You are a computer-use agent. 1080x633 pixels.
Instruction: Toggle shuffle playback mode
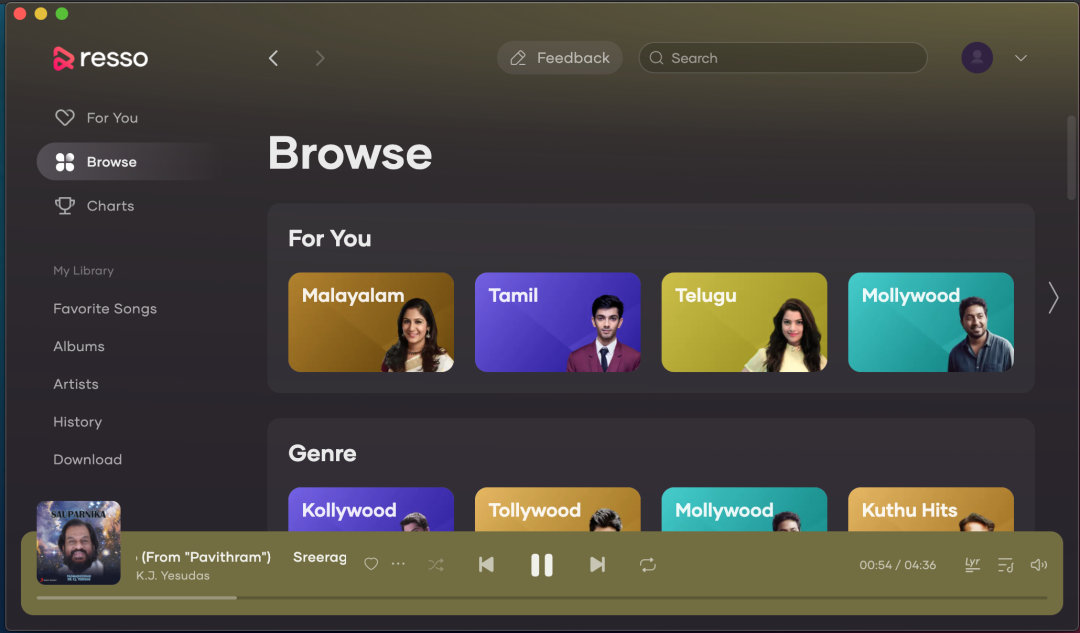click(x=436, y=565)
